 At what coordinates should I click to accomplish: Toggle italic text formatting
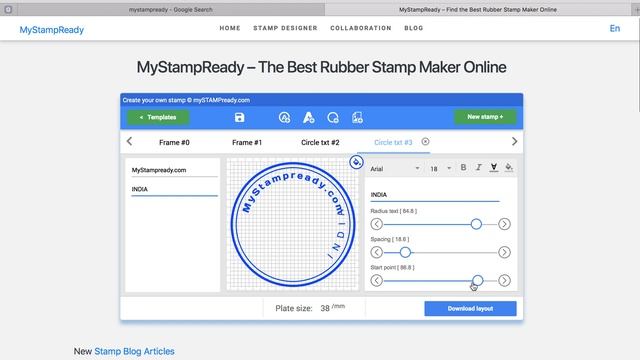click(478, 167)
